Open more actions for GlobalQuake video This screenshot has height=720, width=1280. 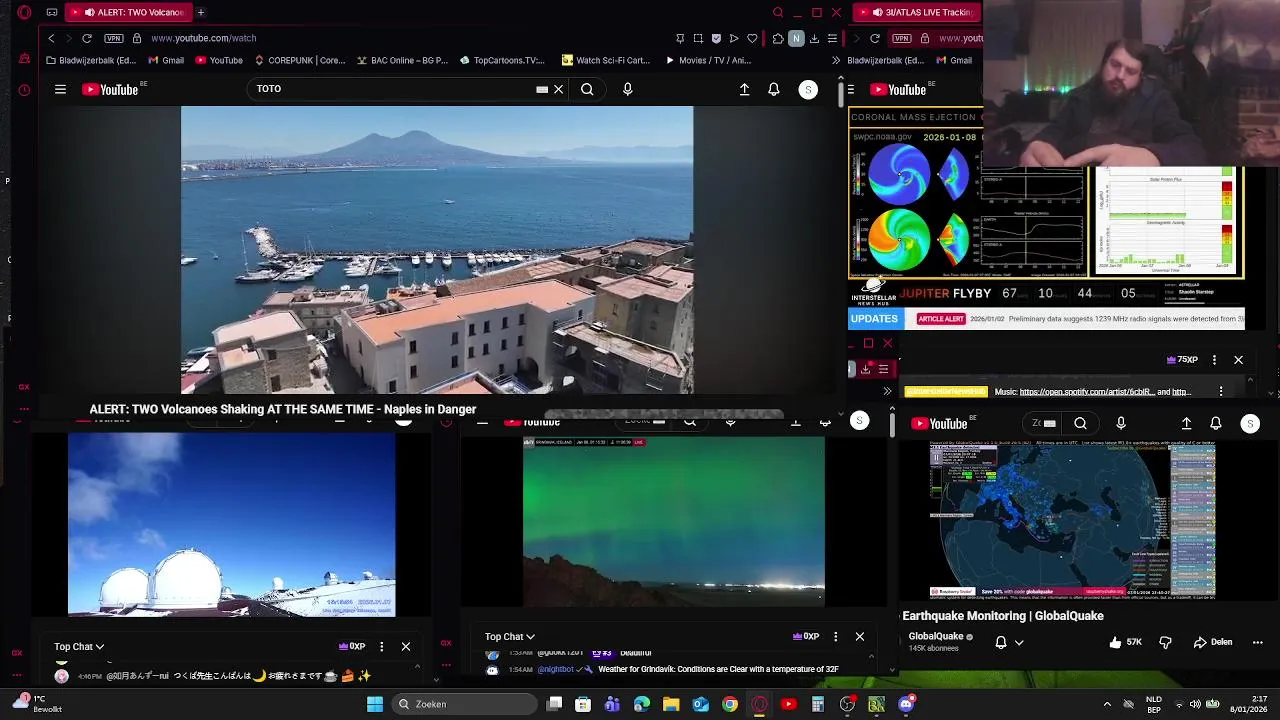pos(1258,642)
